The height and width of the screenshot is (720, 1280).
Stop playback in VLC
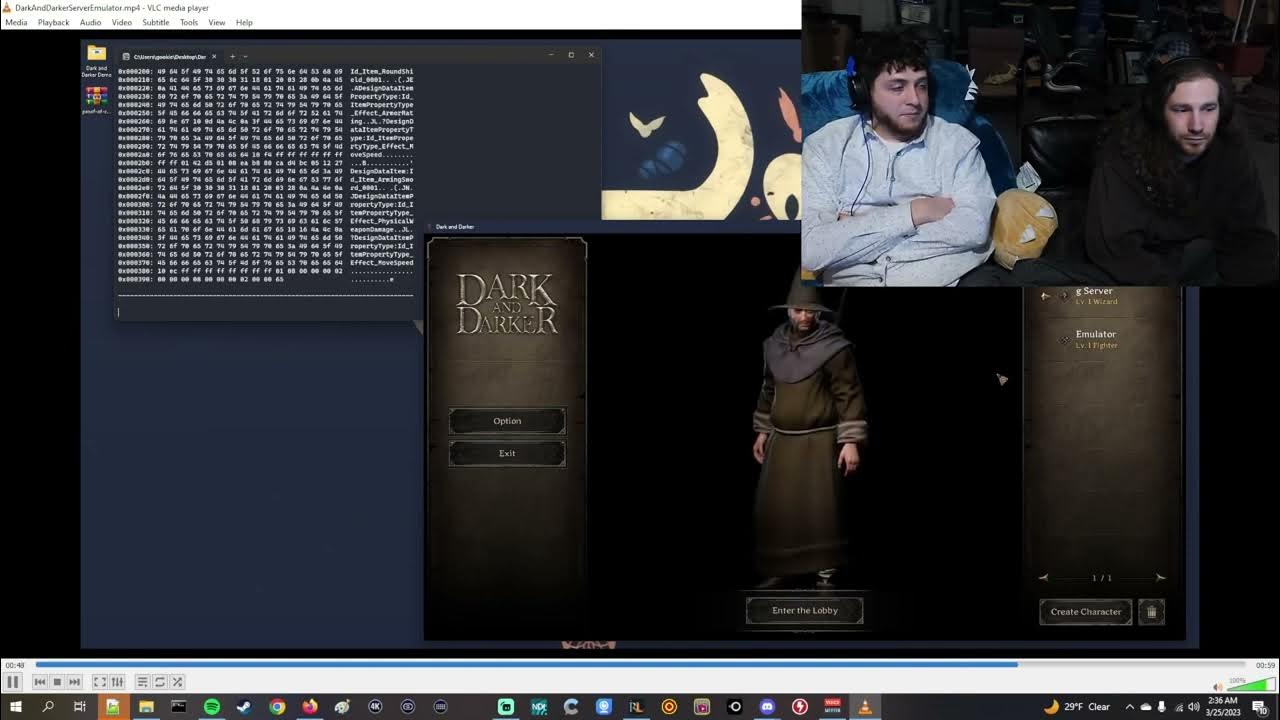coord(57,682)
